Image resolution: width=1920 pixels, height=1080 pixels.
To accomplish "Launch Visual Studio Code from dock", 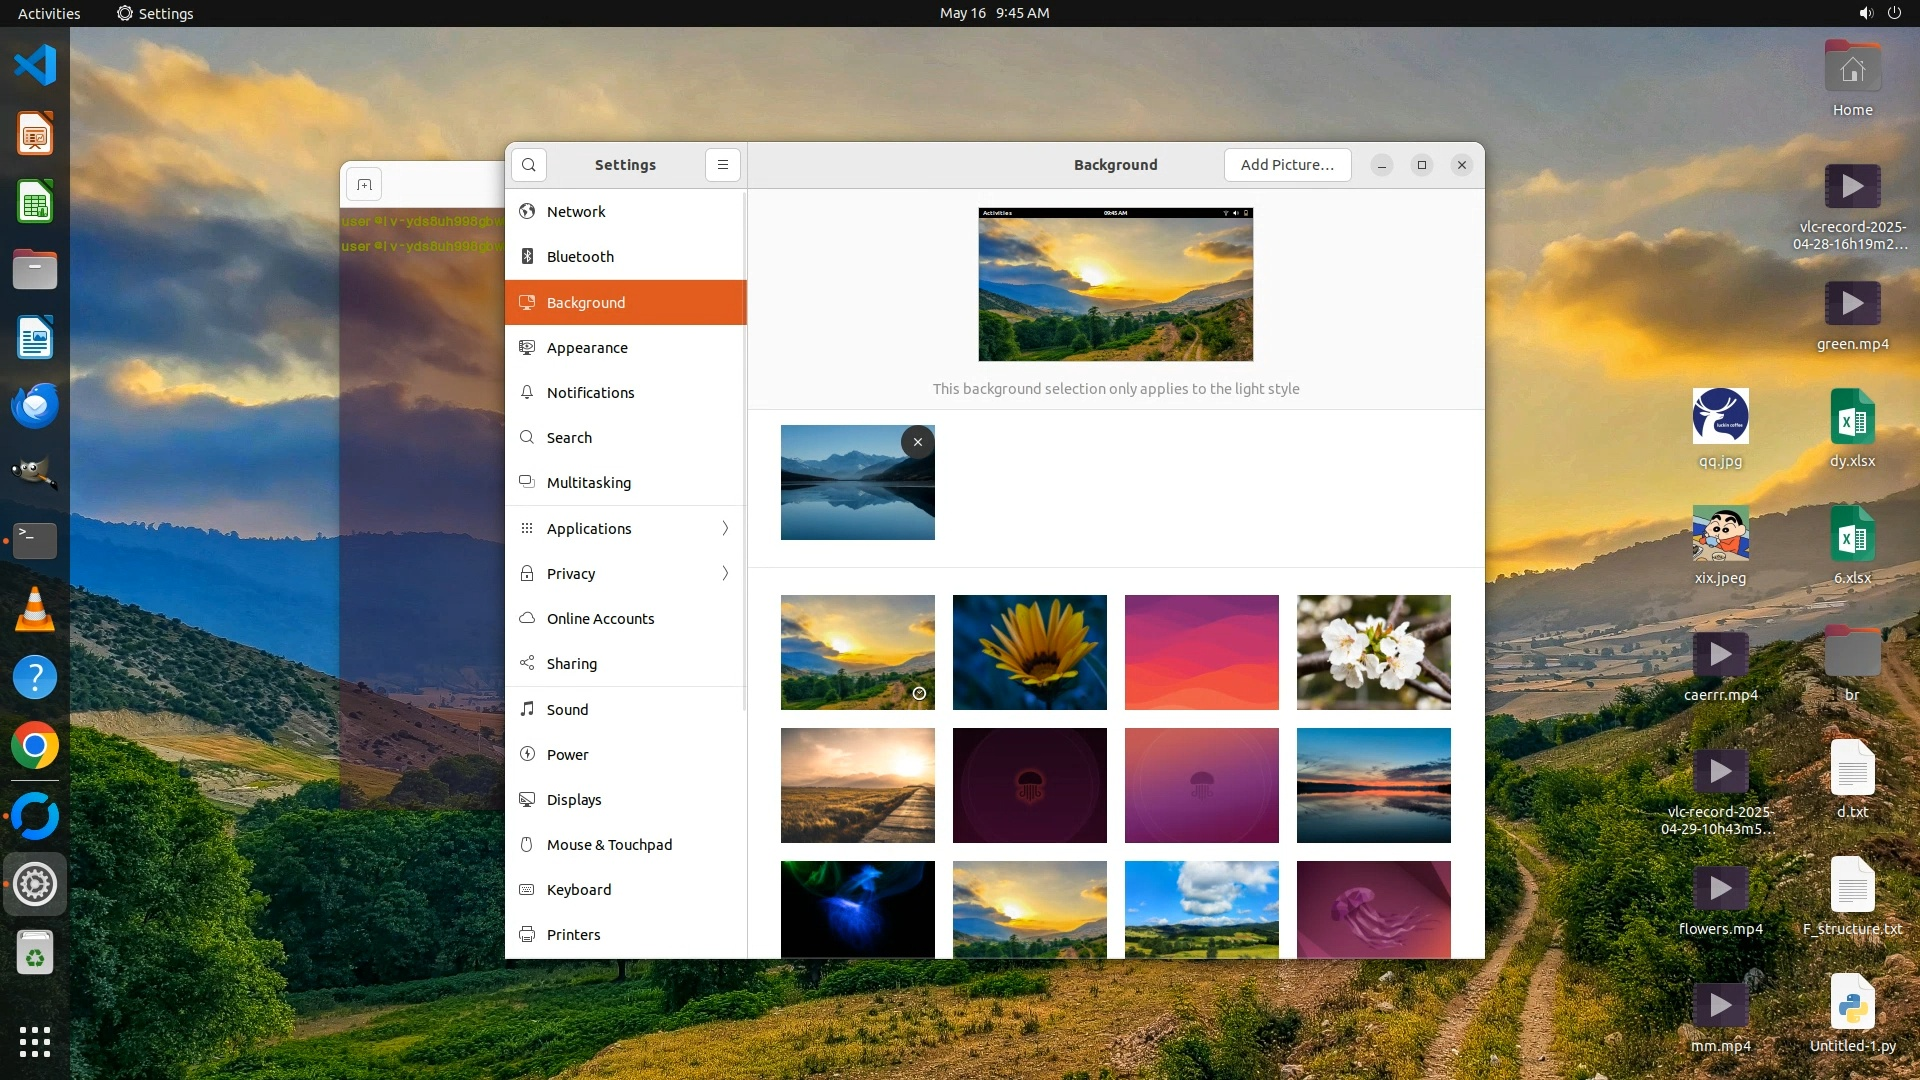I will (x=35, y=66).
